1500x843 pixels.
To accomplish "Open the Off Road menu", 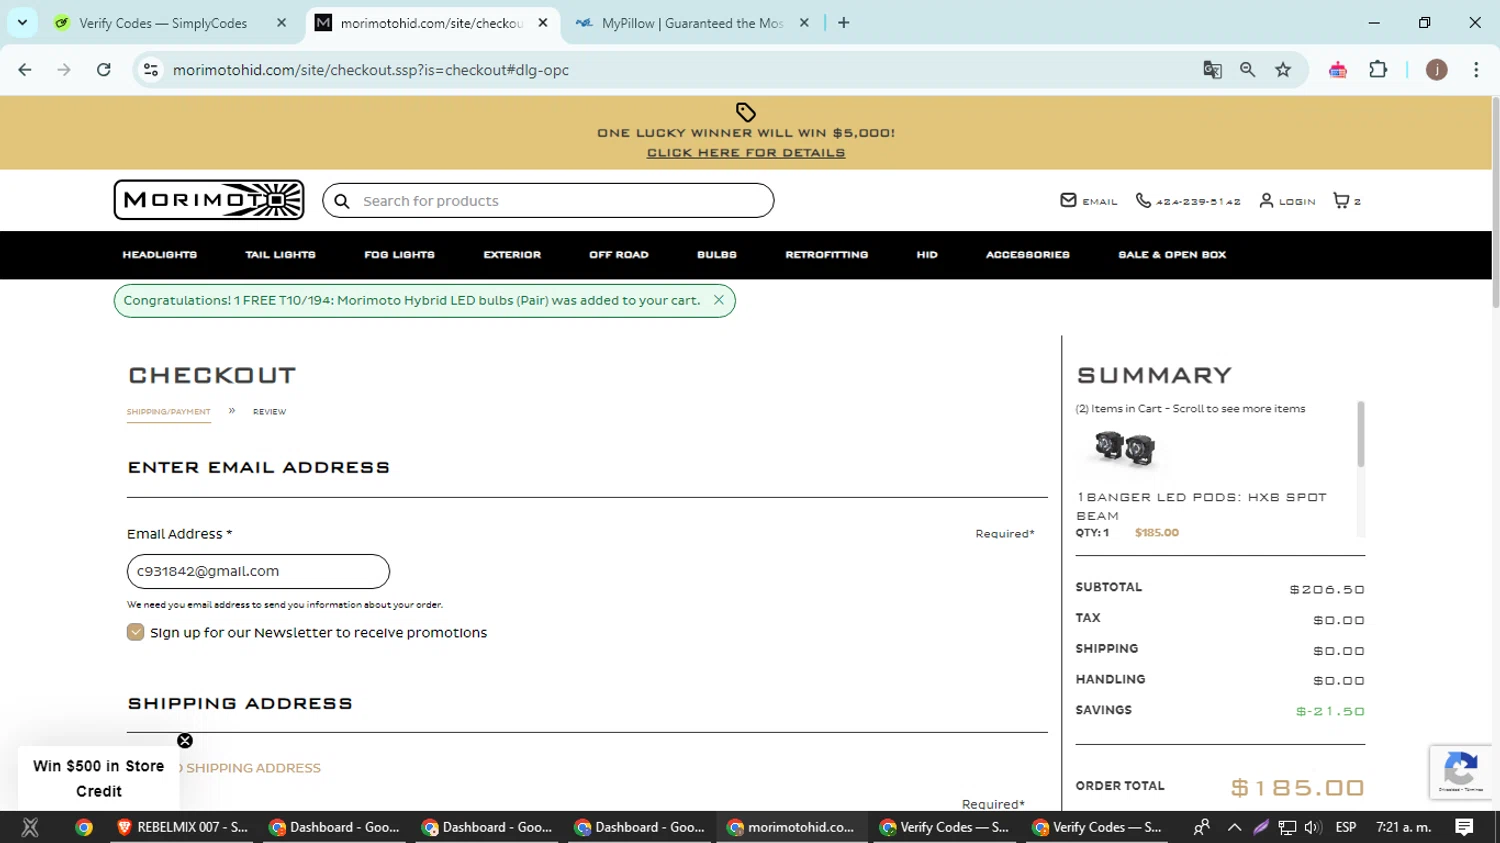I will click(619, 255).
